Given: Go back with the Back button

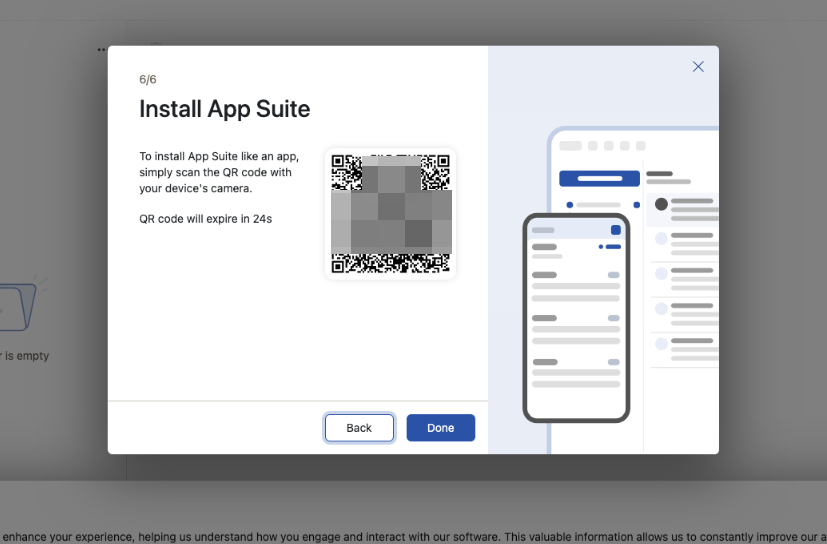Looking at the screenshot, I should tap(359, 428).
